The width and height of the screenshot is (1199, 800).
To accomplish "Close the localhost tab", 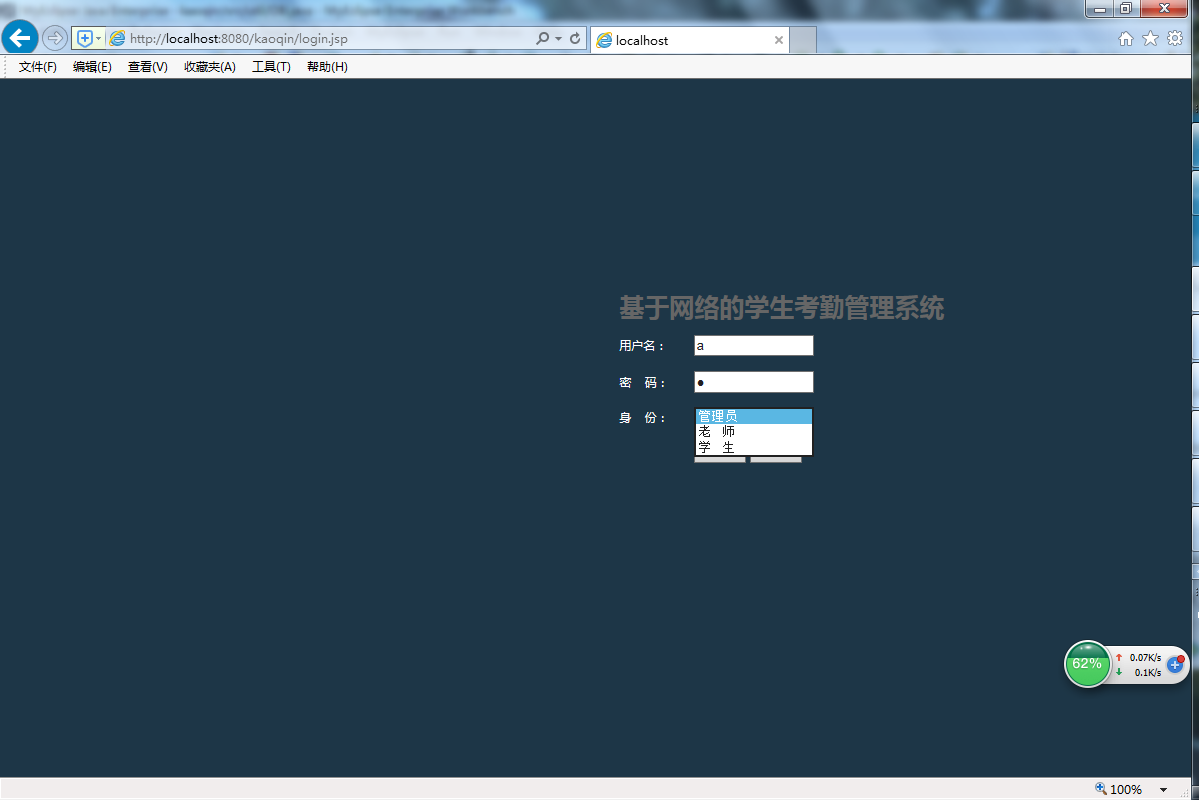I will pos(778,40).
